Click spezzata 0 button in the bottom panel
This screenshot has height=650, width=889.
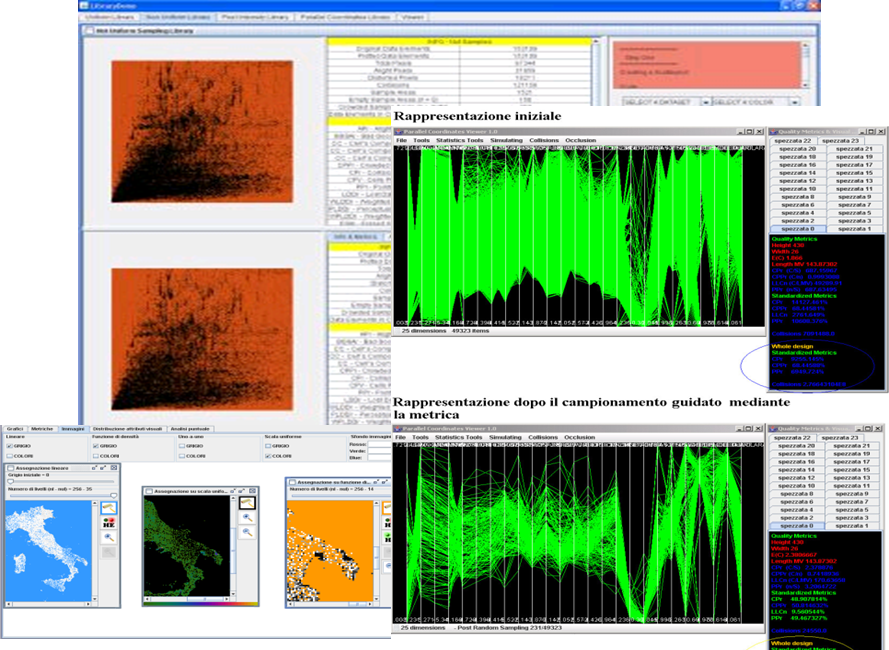click(797, 525)
